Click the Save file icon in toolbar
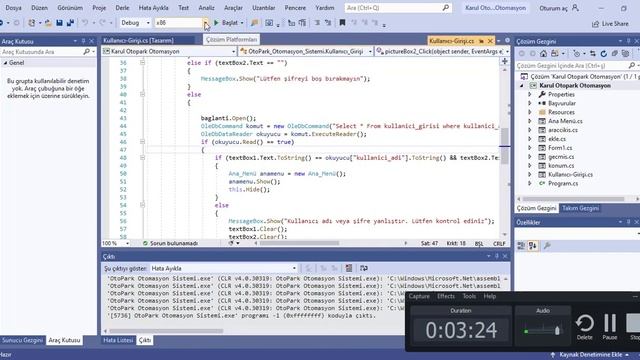640x360 pixels. point(59,23)
